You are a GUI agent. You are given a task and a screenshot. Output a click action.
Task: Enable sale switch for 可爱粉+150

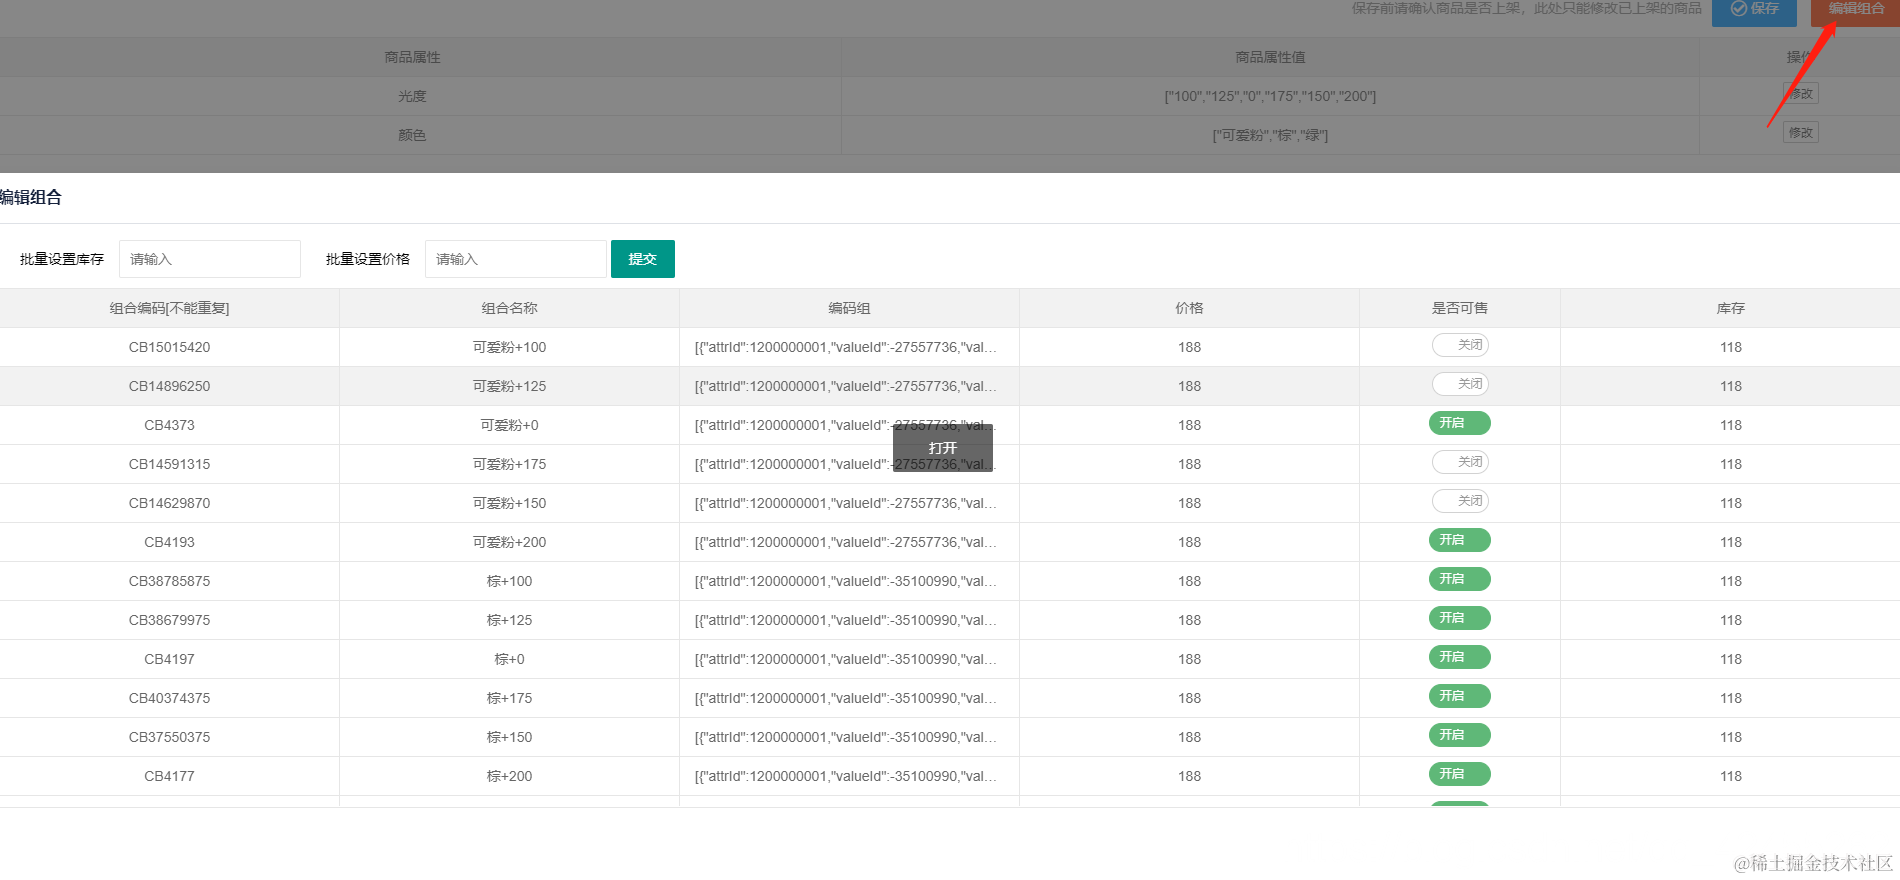coord(1460,501)
